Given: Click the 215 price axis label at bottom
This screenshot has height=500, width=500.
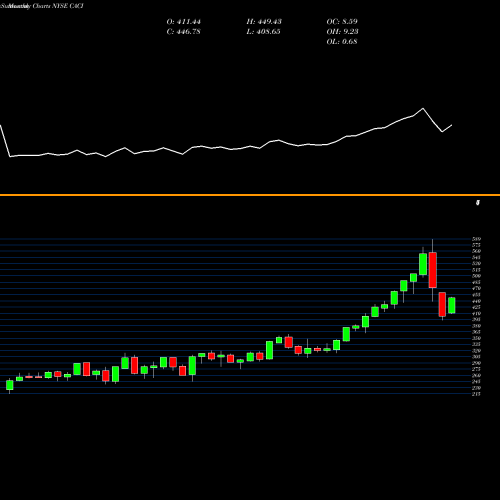Looking at the screenshot, I should (x=476, y=394).
